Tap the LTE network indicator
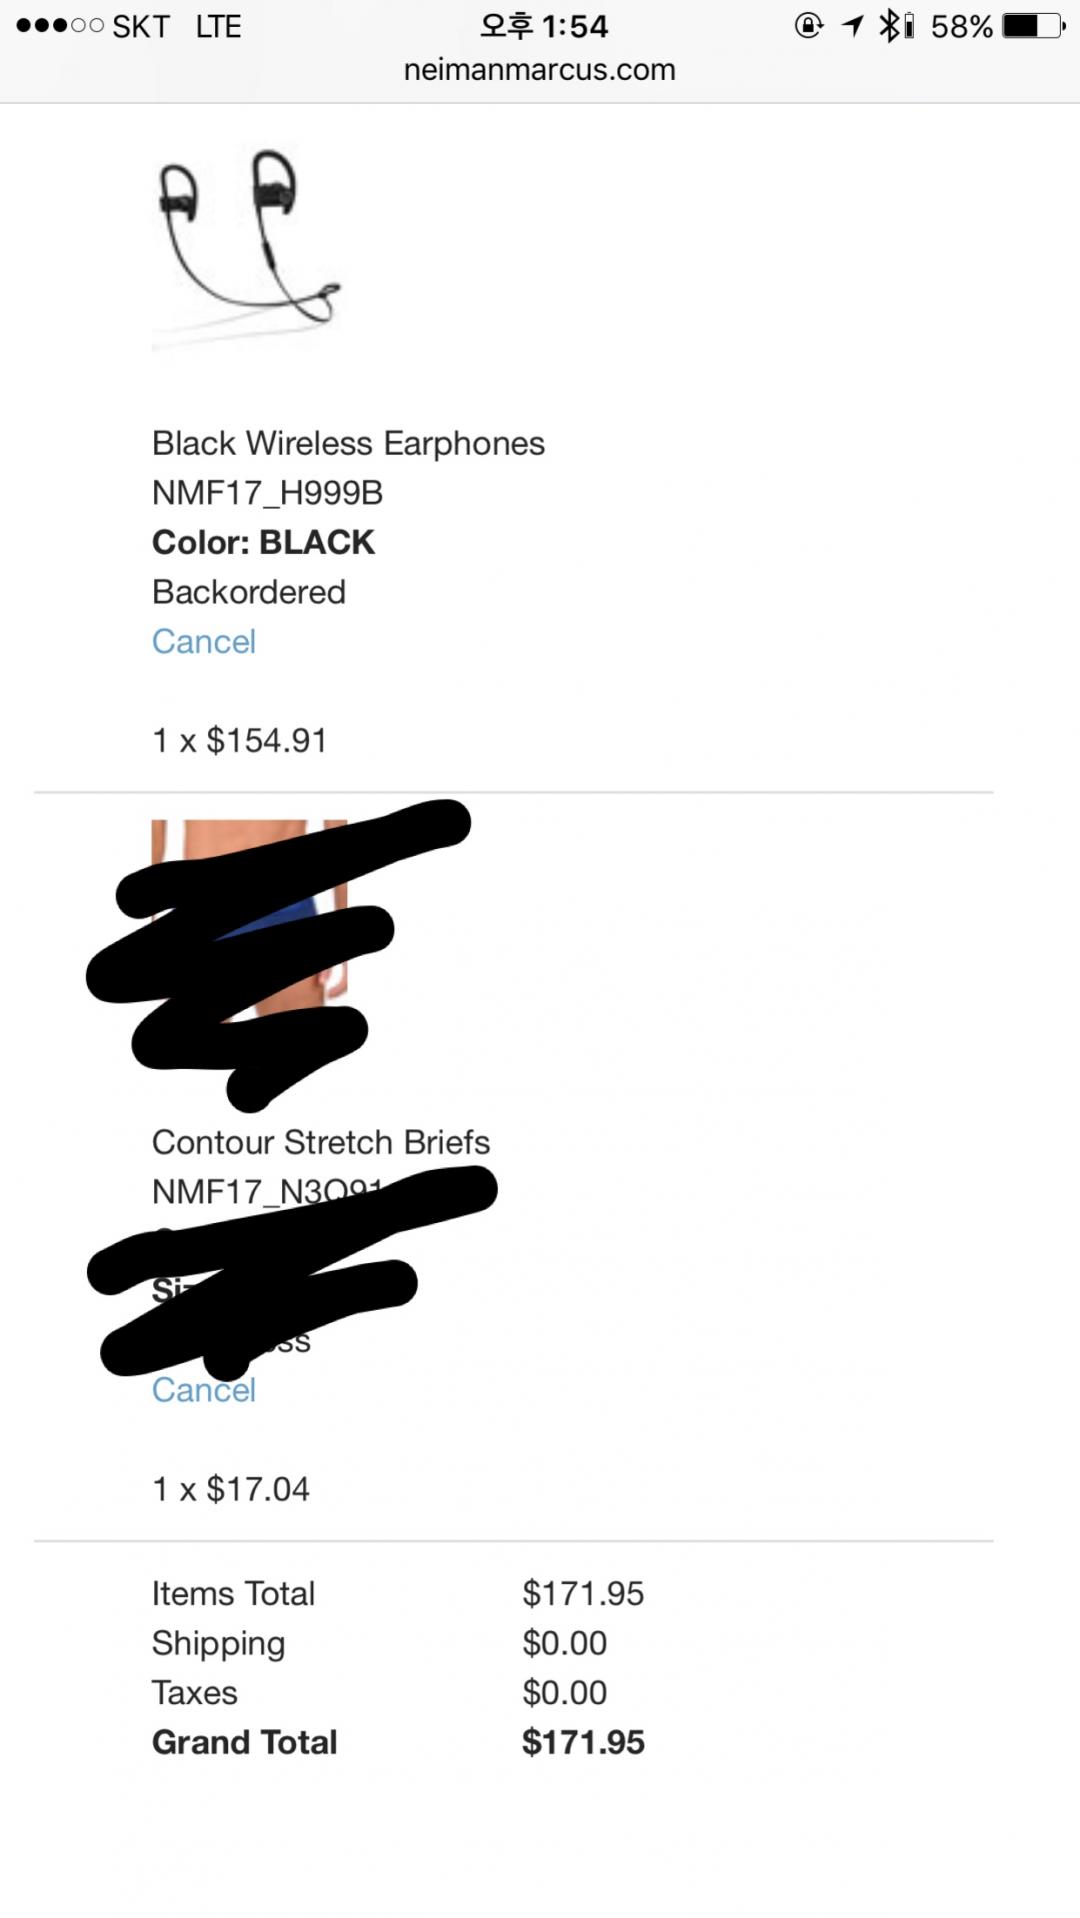The image size is (1080, 1918). [218, 27]
